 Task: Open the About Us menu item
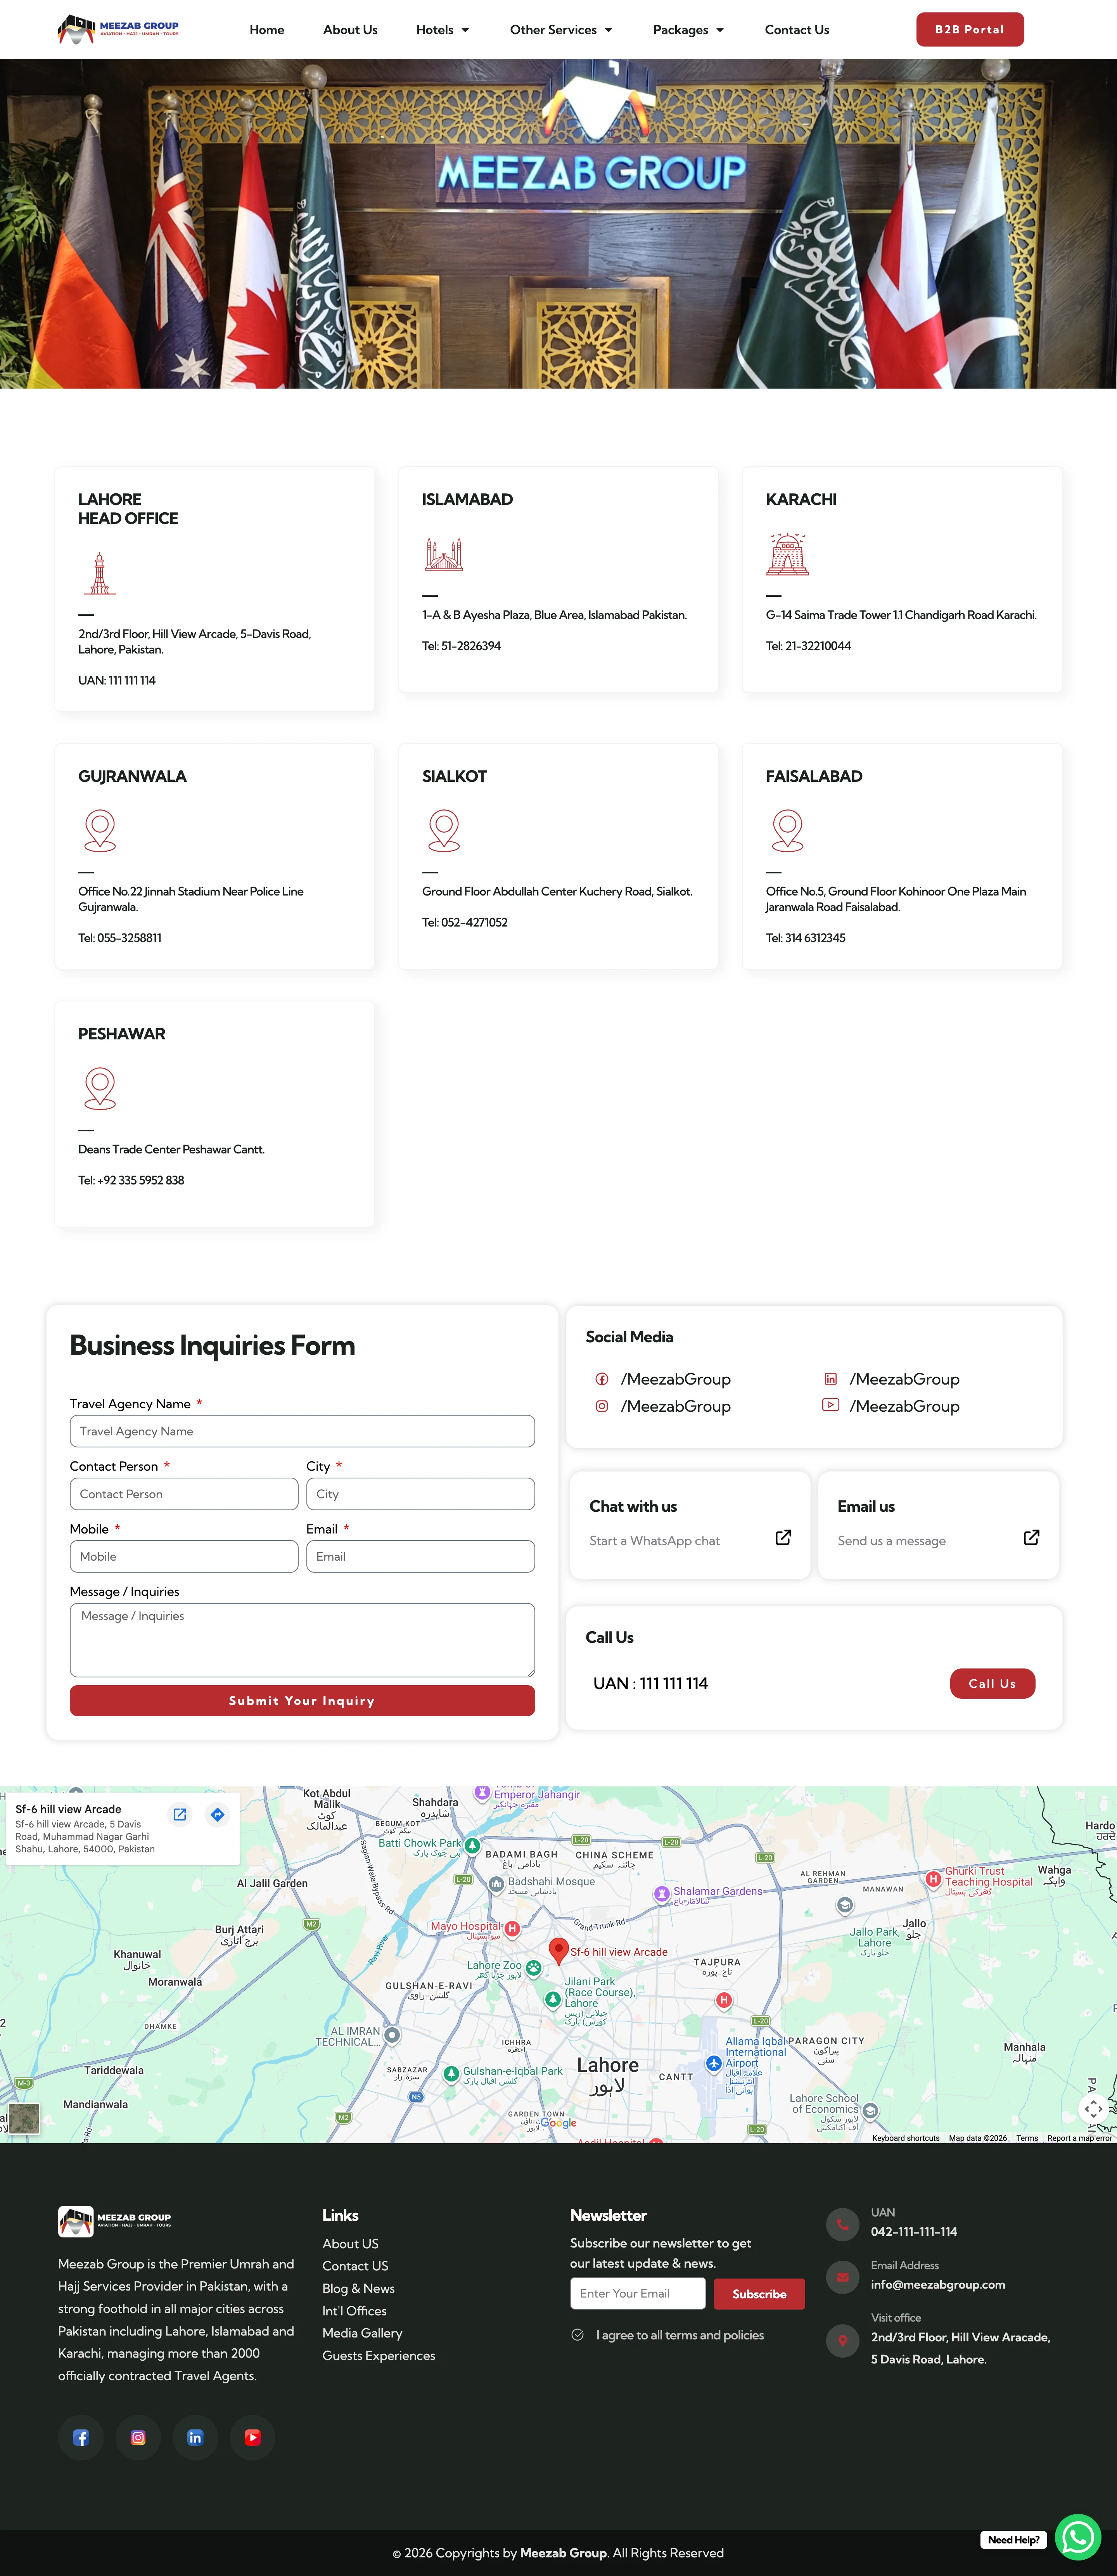[350, 30]
